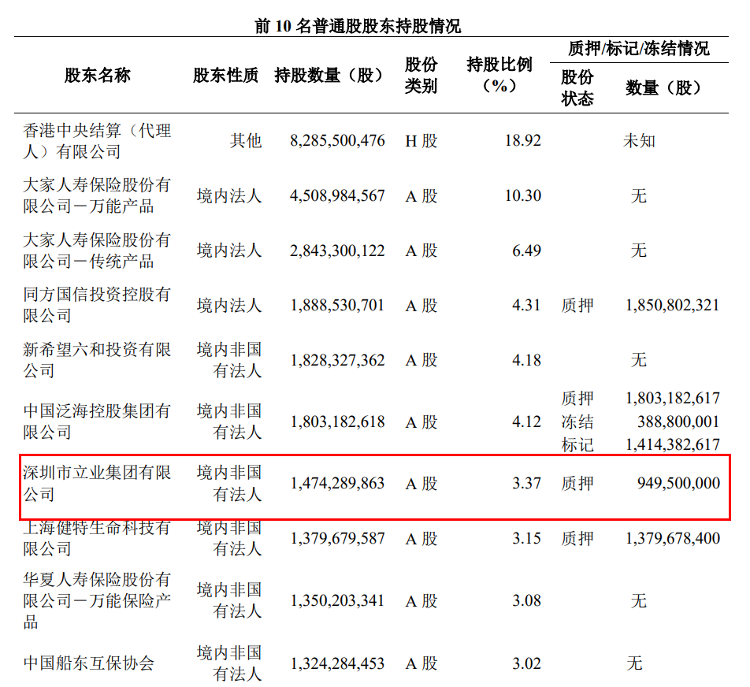750x687 pixels.
Task: Click the 冻结 status label
Action: [577, 421]
